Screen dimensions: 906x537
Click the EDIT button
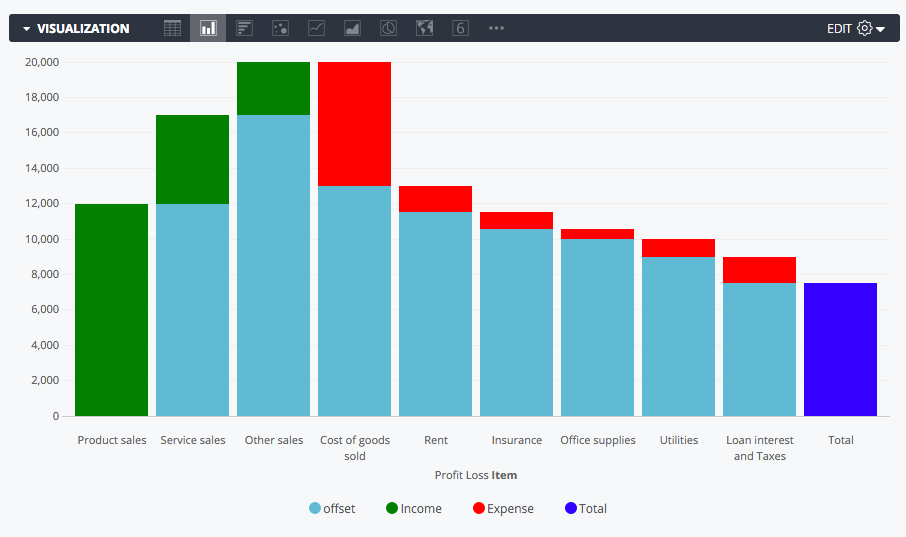coord(839,29)
